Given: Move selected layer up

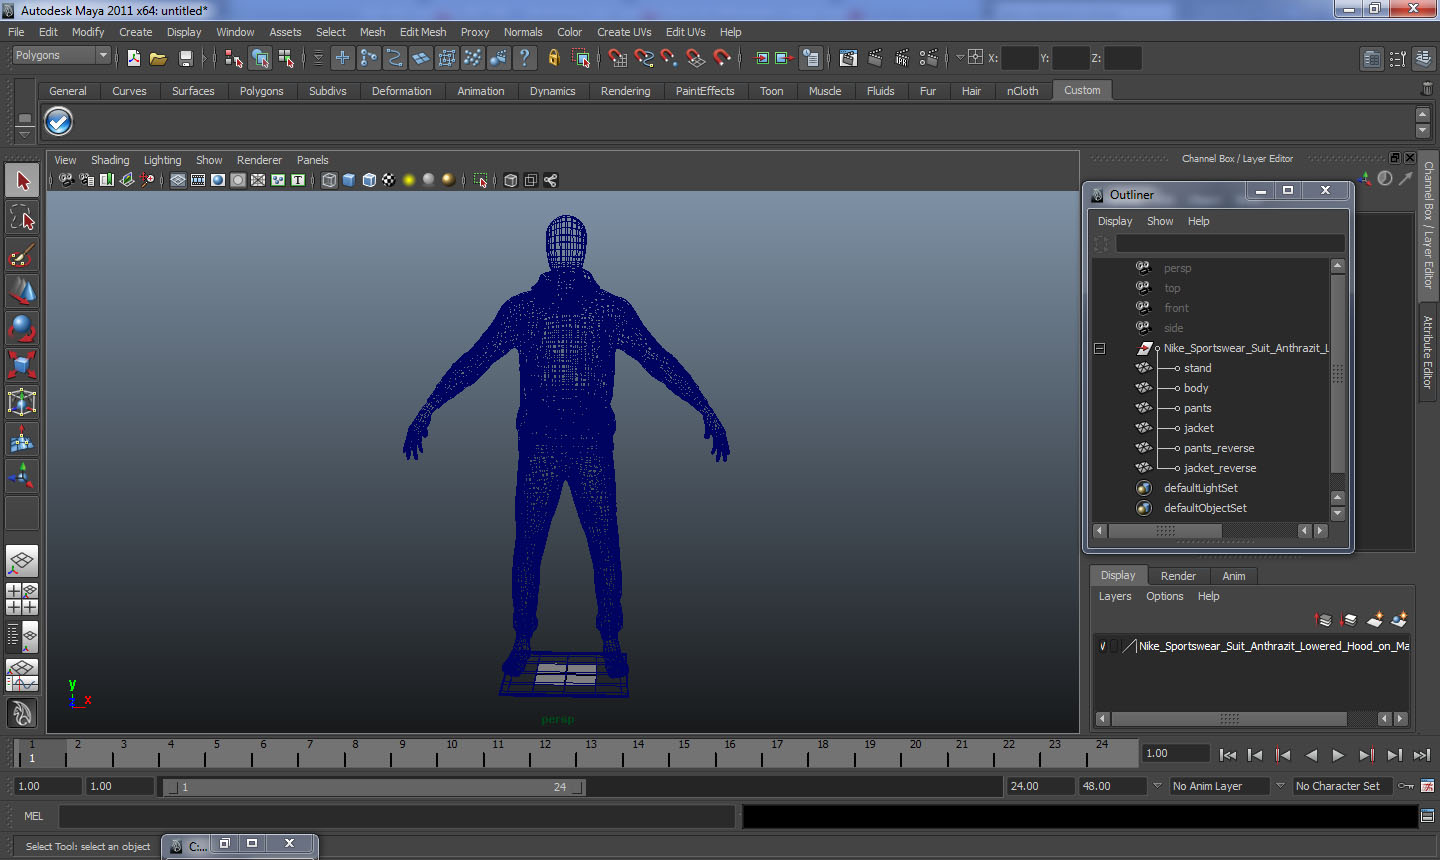Looking at the screenshot, I should 1323,620.
